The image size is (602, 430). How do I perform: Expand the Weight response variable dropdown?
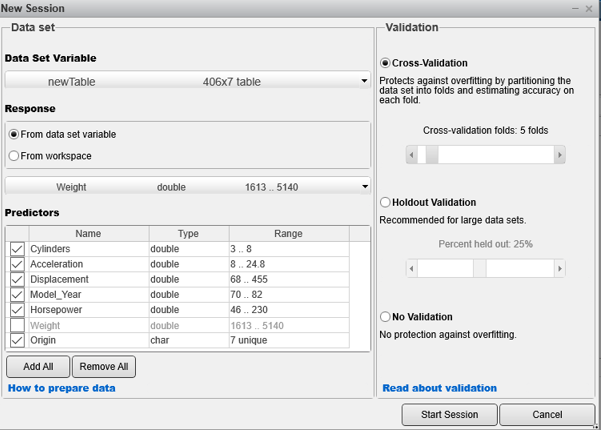point(364,187)
